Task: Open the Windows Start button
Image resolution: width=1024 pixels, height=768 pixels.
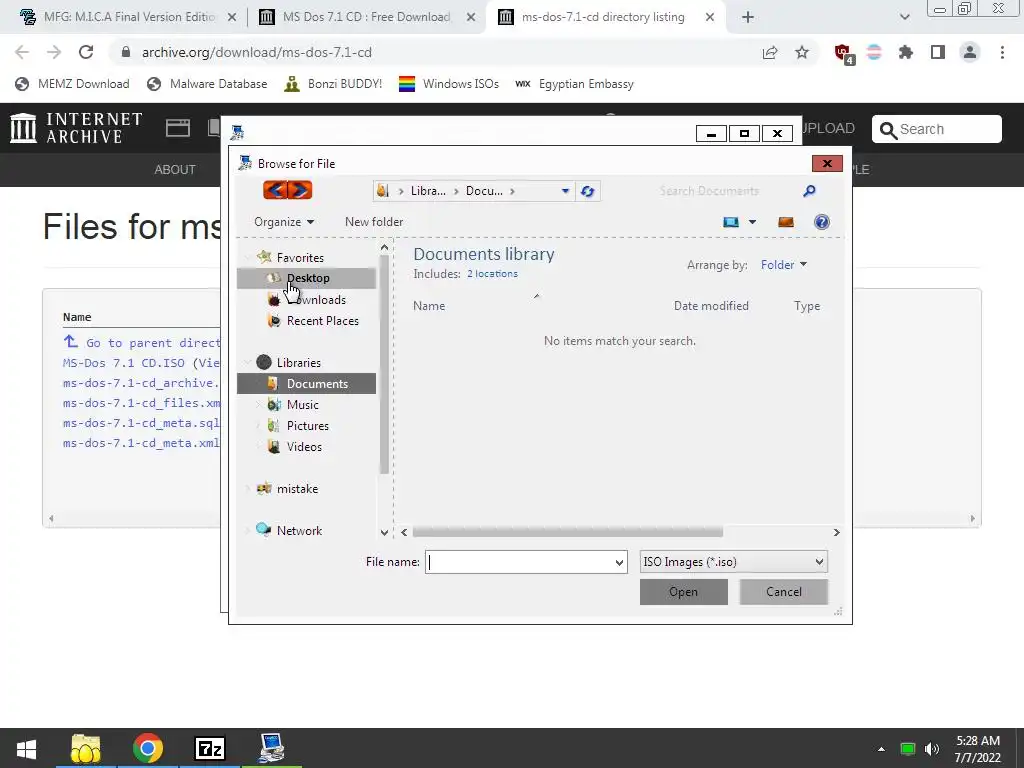Action: coord(26,748)
